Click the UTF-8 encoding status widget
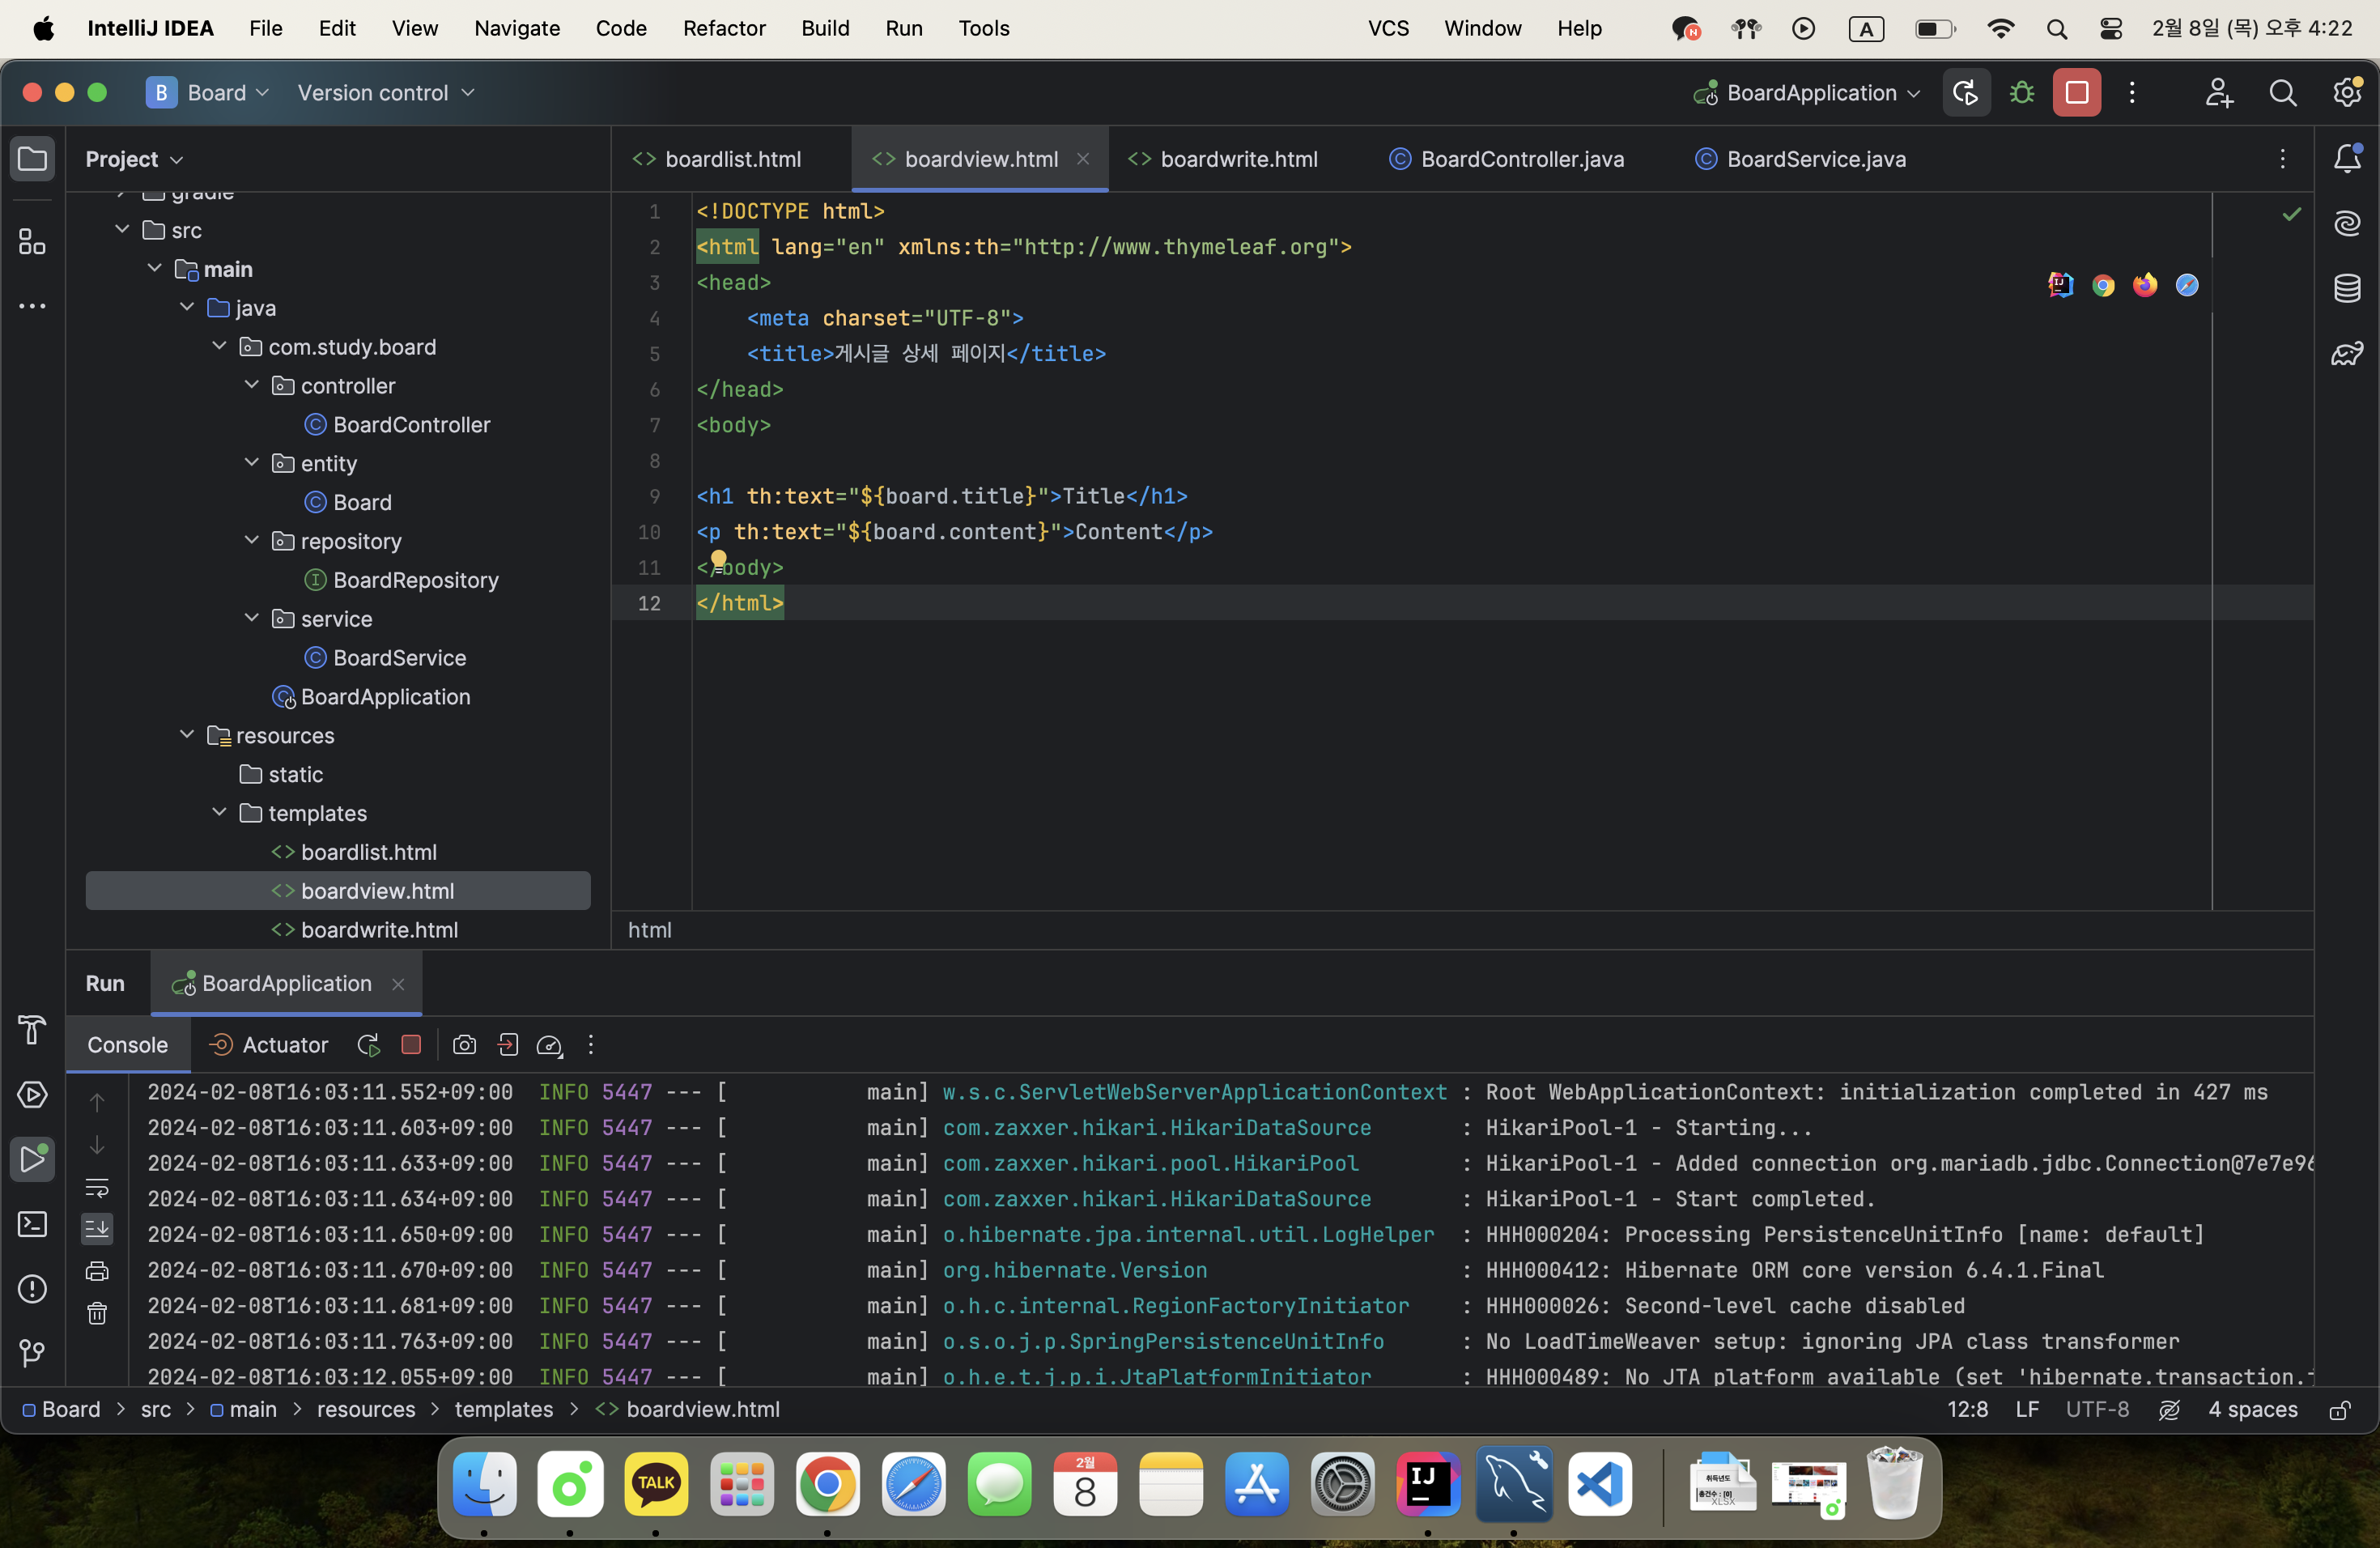2380x1548 pixels. click(2097, 1409)
